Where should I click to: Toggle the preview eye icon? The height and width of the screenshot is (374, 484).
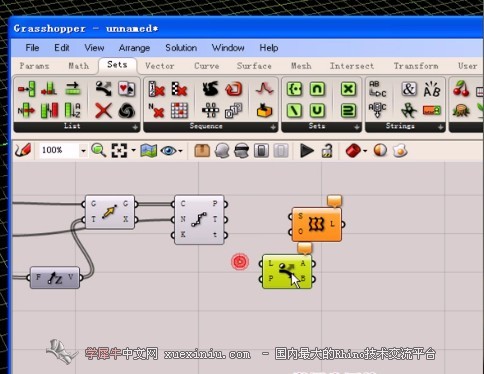click(169, 151)
